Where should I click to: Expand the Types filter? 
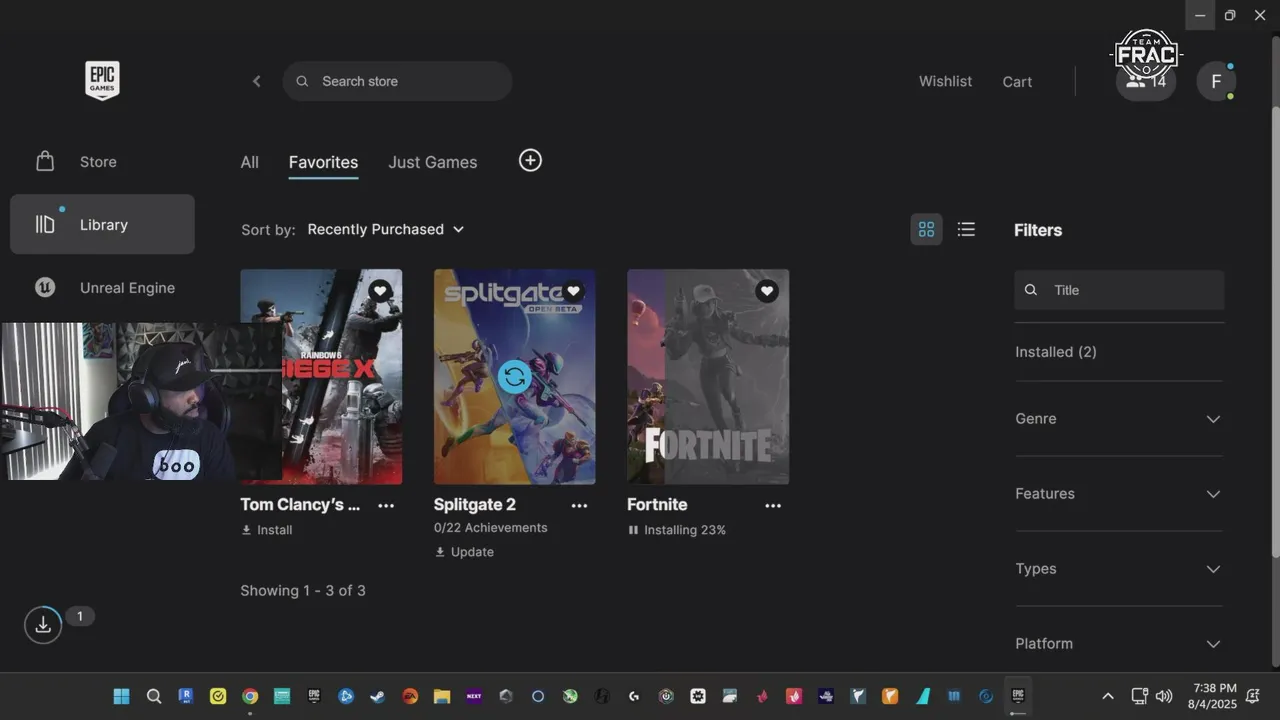(1119, 569)
